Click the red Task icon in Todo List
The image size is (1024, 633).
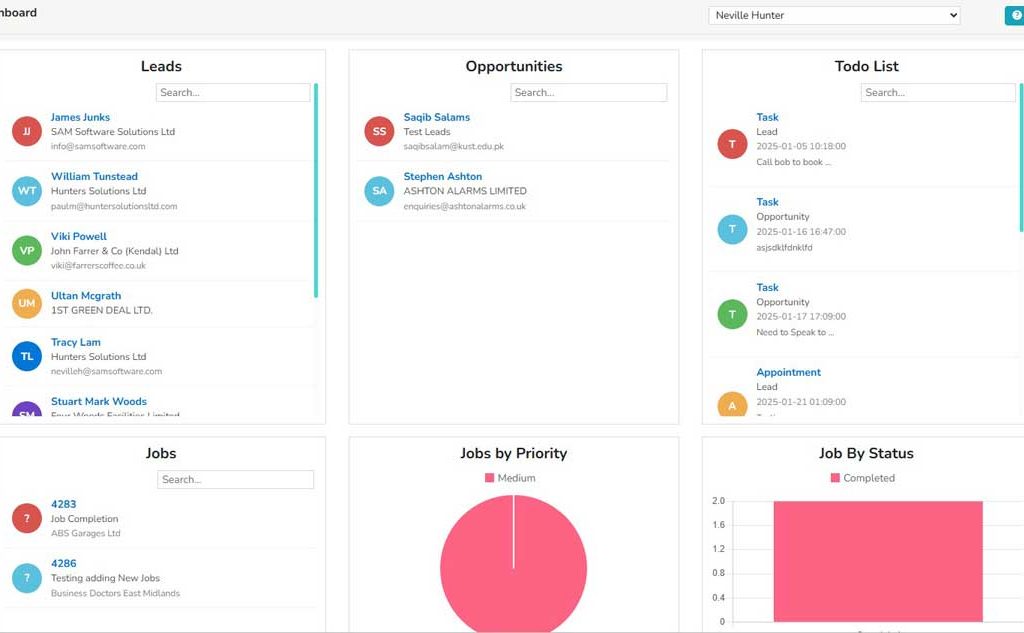tap(731, 144)
